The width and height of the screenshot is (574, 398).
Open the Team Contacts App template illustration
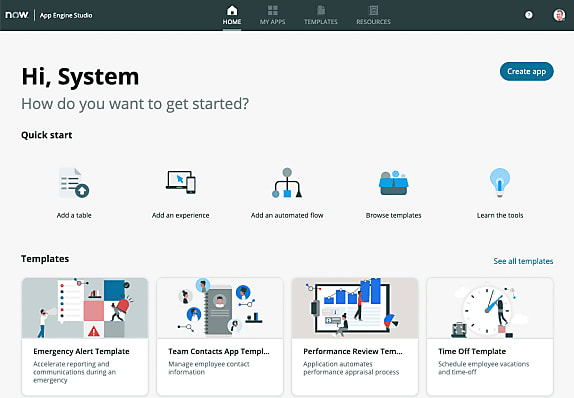[x=220, y=308]
